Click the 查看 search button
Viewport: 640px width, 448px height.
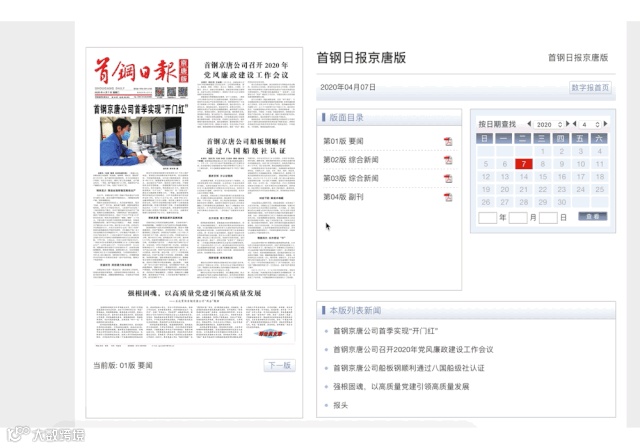pyautogui.click(x=593, y=216)
